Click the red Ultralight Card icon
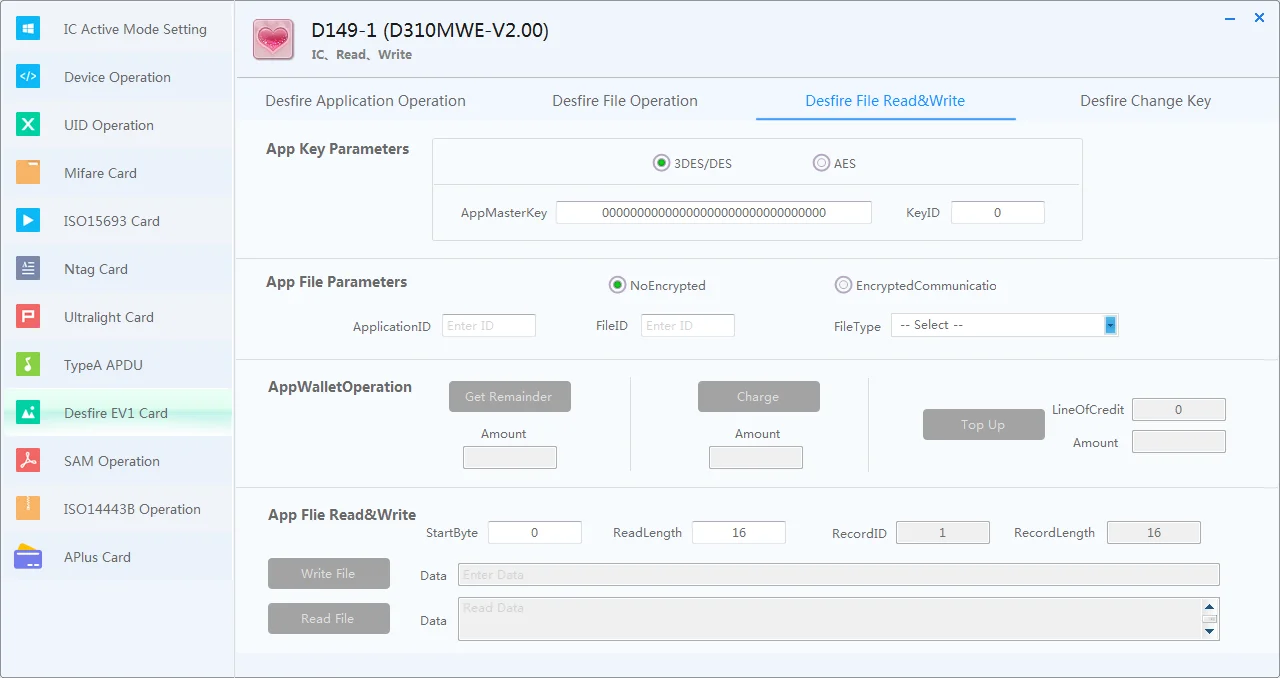The height and width of the screenshot is (678, 1280). pyautogui.click(x=28, y=317)
